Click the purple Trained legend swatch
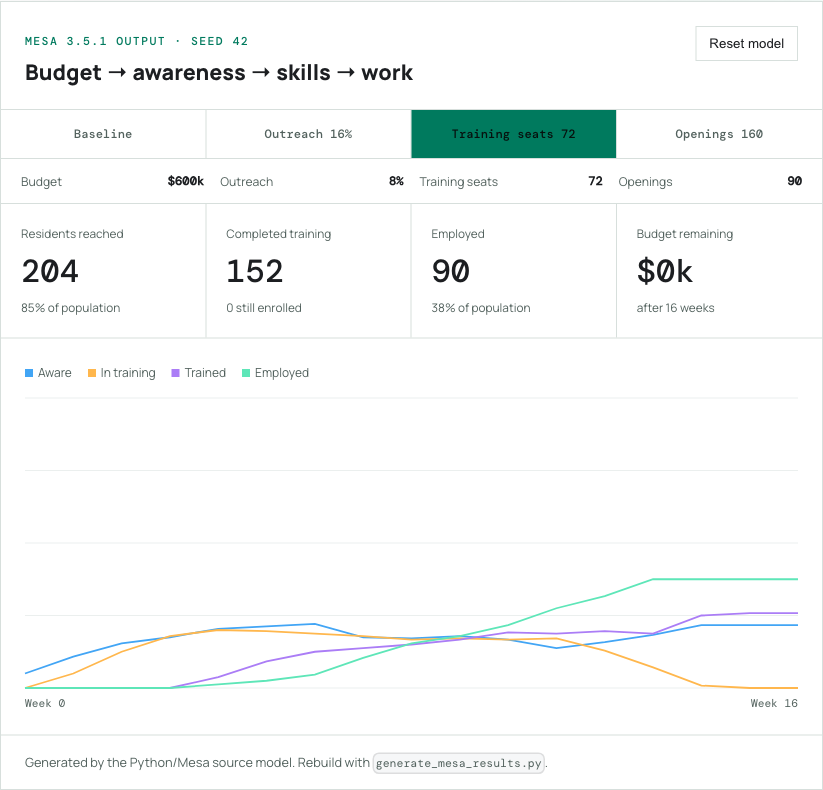This screenshot has width=823, height=790. click(x=175, y=373)
